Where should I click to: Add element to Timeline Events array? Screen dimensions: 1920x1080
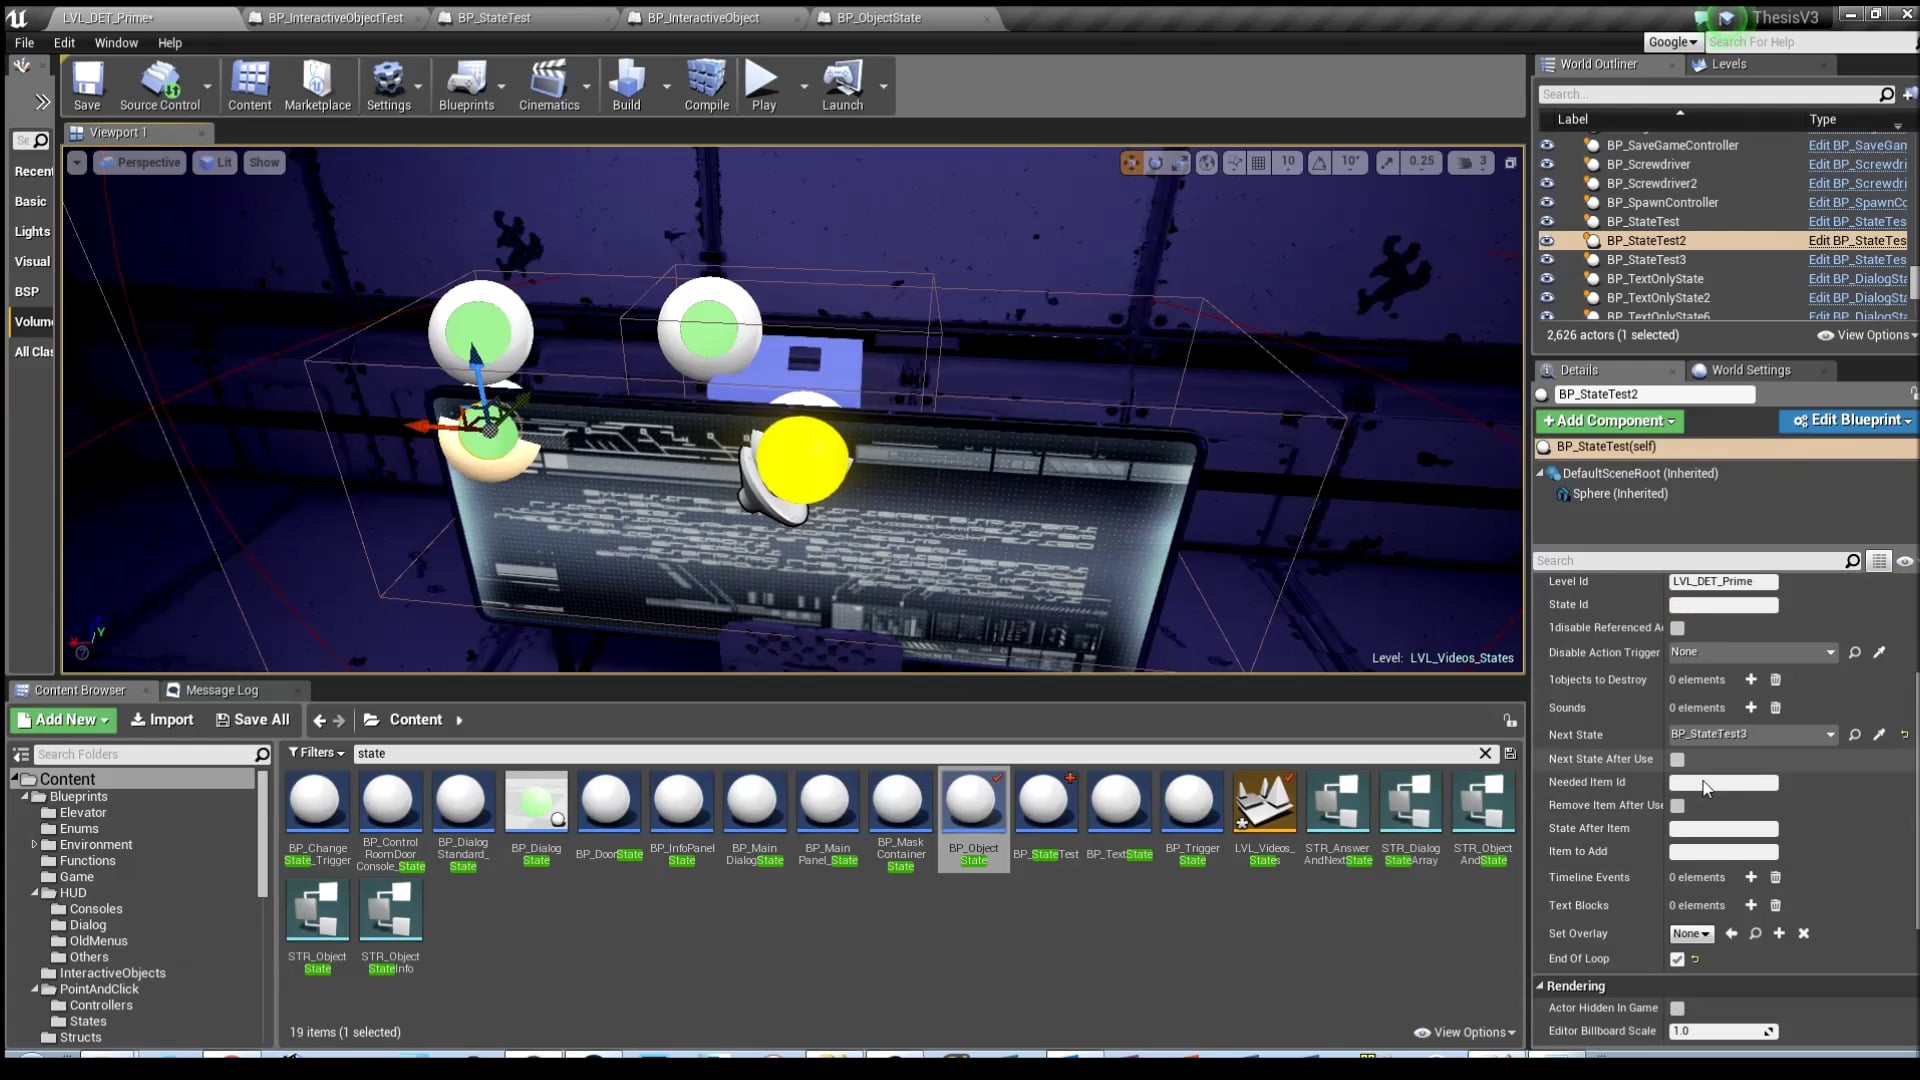coord(1751,877)
